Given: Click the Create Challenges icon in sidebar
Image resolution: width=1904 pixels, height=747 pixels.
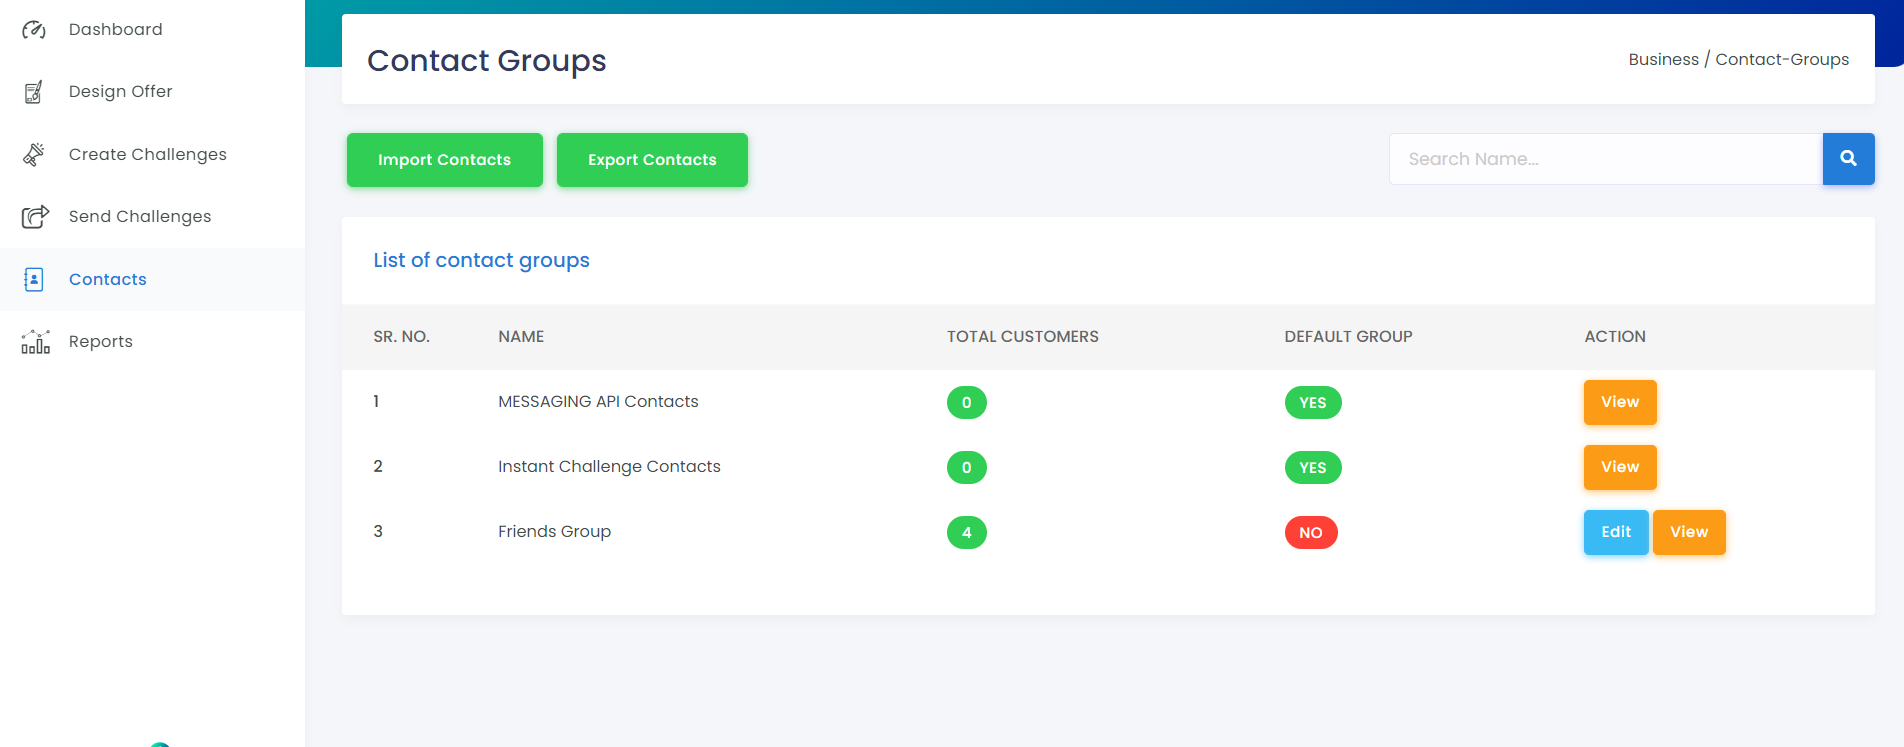Looking at the screenshot, I should (x=34, y=154).
